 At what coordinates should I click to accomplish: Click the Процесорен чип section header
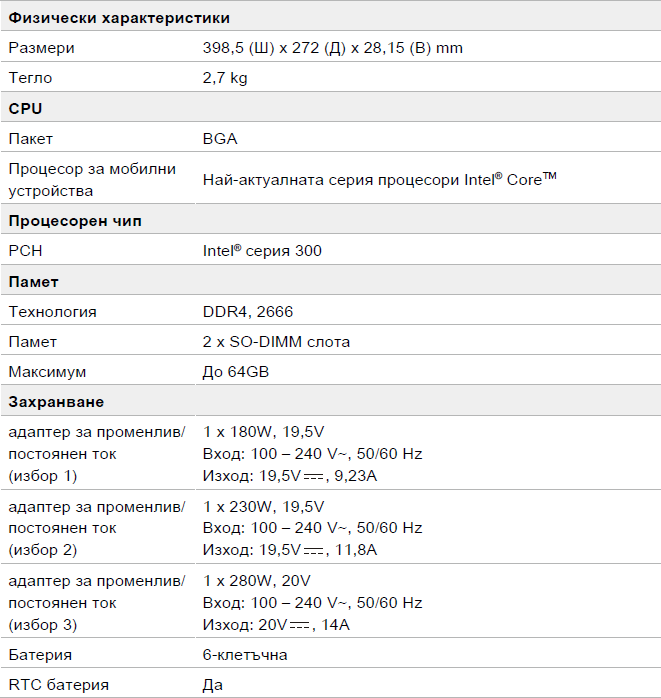[x=75, y=221]
